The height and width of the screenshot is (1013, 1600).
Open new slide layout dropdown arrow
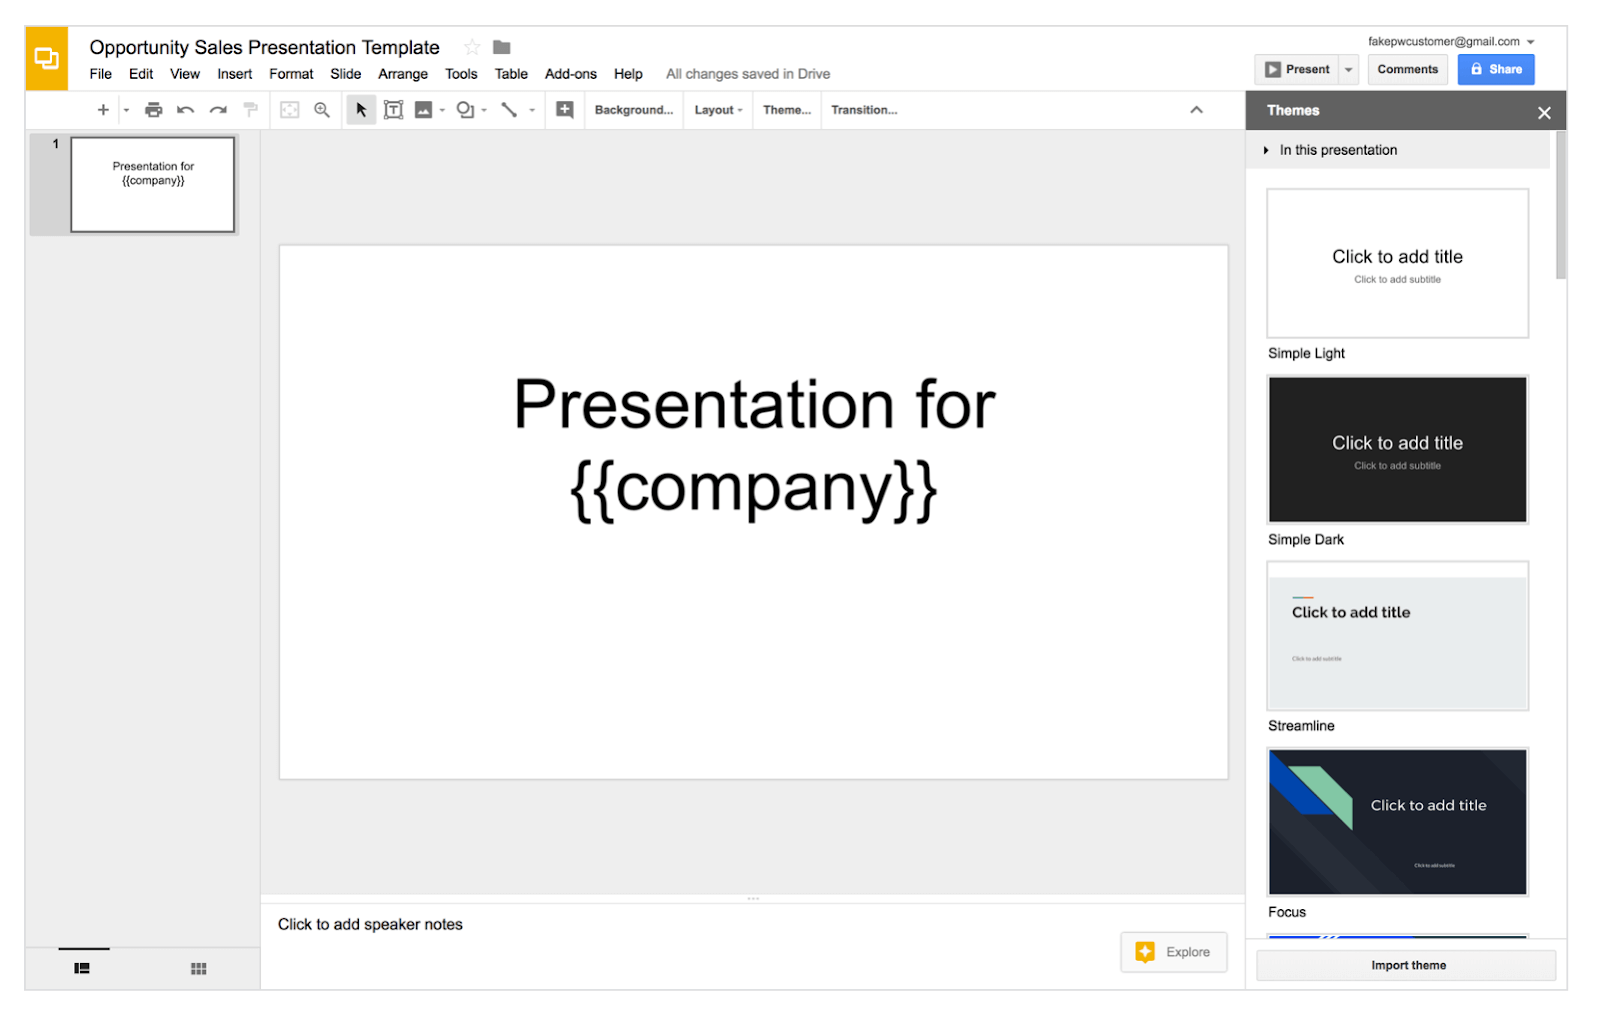[x=126, y=110]
